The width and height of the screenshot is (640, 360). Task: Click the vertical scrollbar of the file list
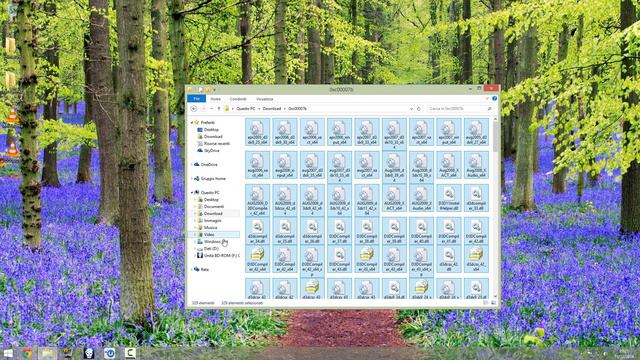pos(496,136)
